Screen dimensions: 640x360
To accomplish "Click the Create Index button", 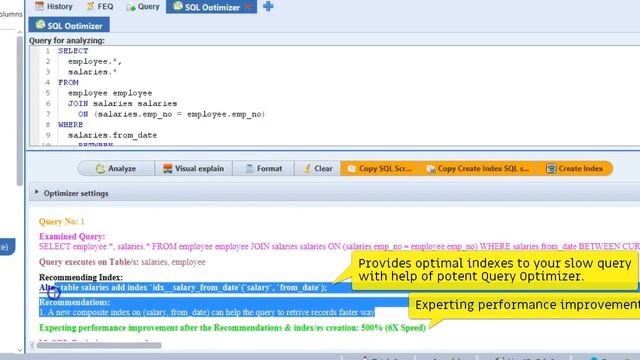I will (575, 169).
